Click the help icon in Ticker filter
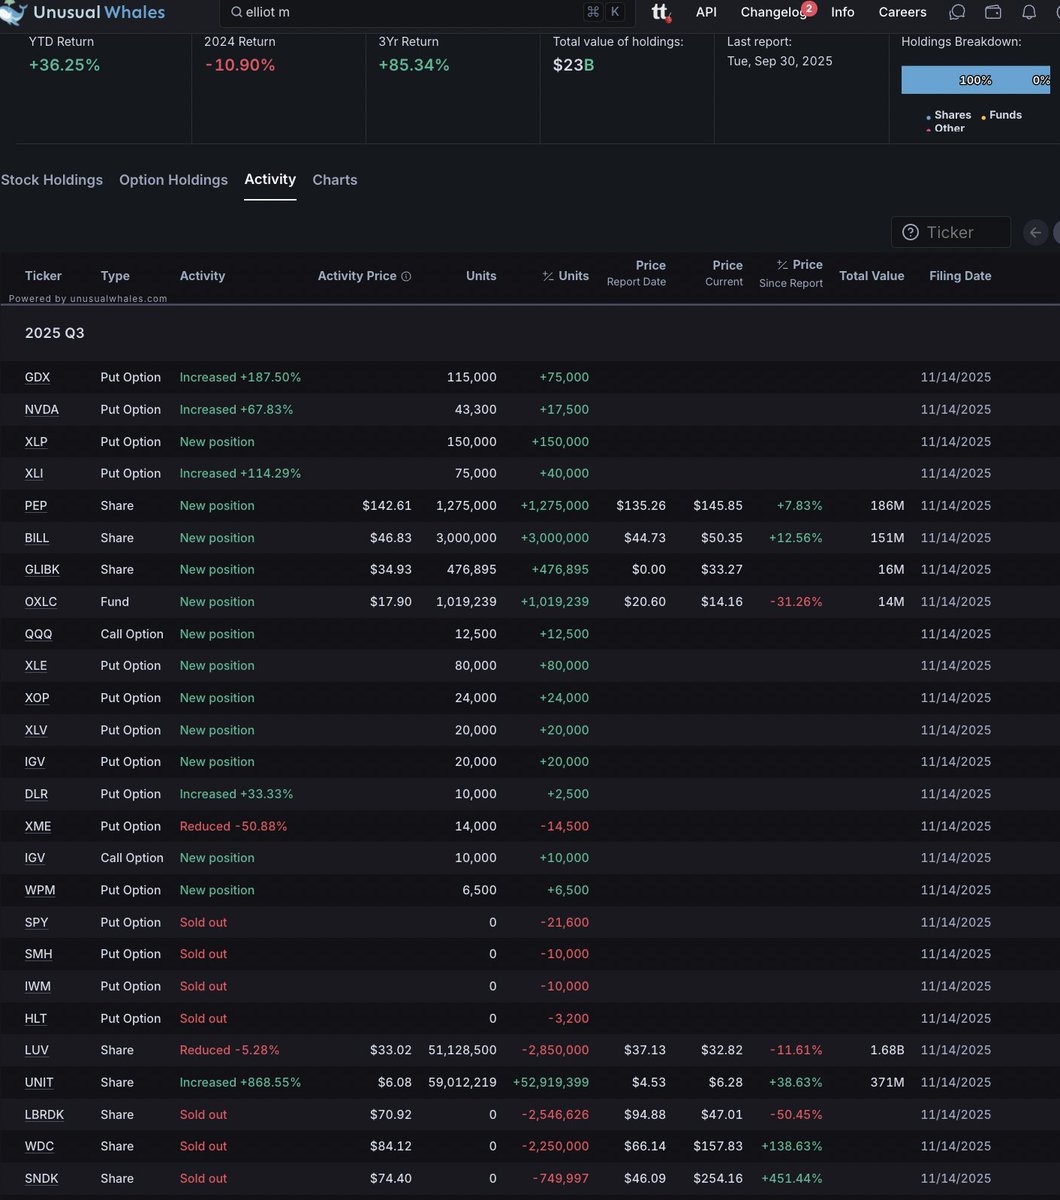 (x=910, y=232)
